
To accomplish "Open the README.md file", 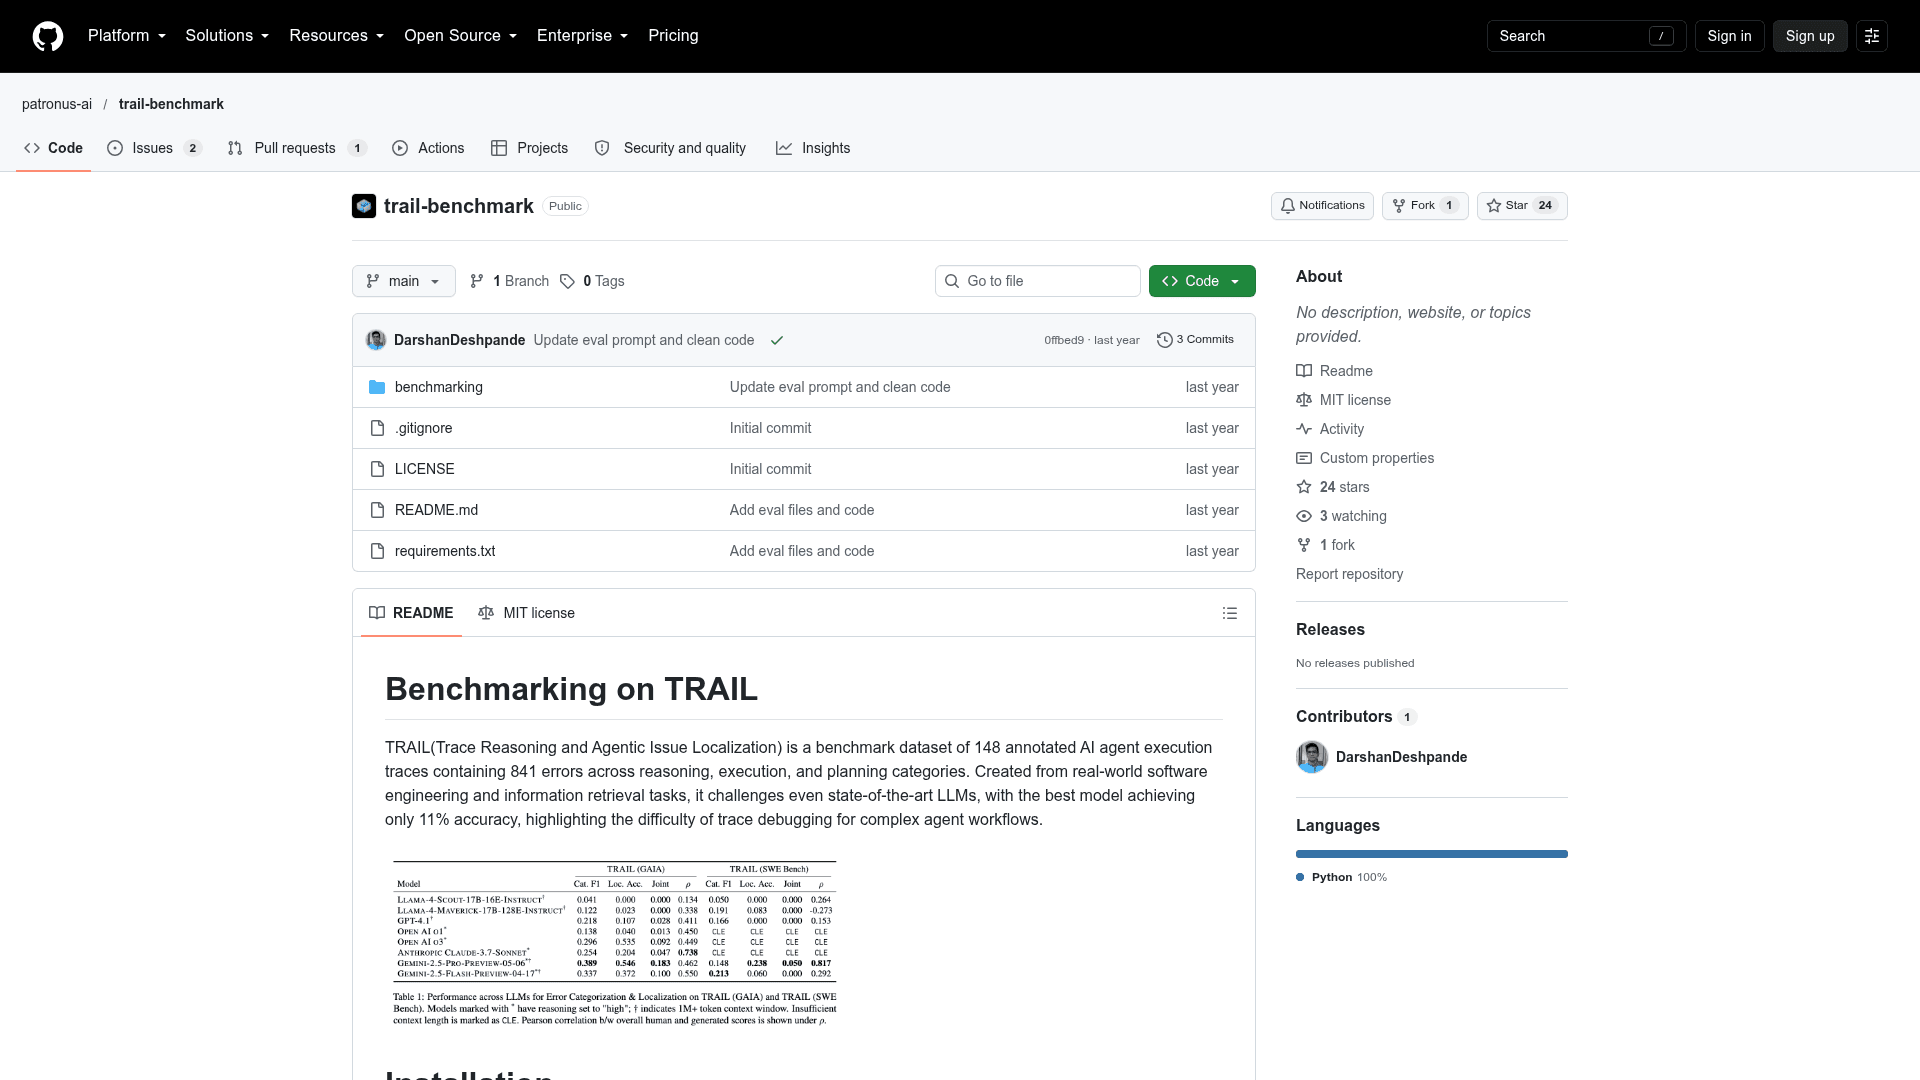I will (x=436, y=510).
